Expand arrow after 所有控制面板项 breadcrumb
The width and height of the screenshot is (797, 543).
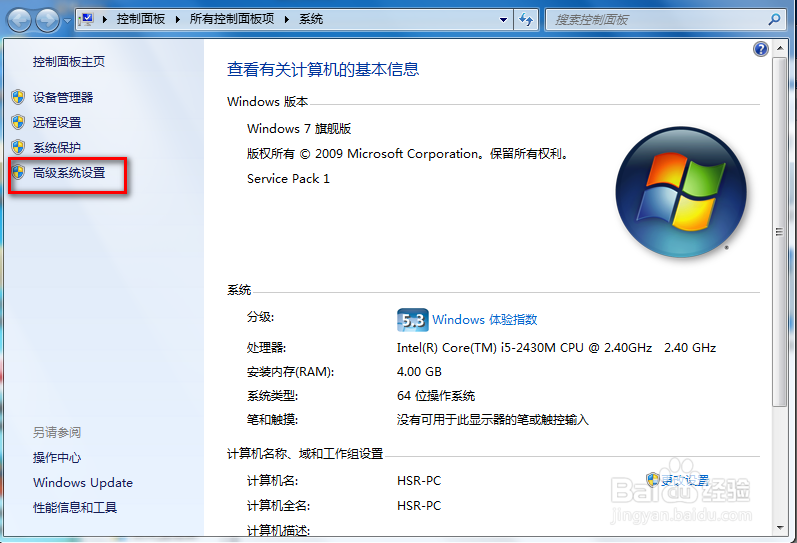287,20
